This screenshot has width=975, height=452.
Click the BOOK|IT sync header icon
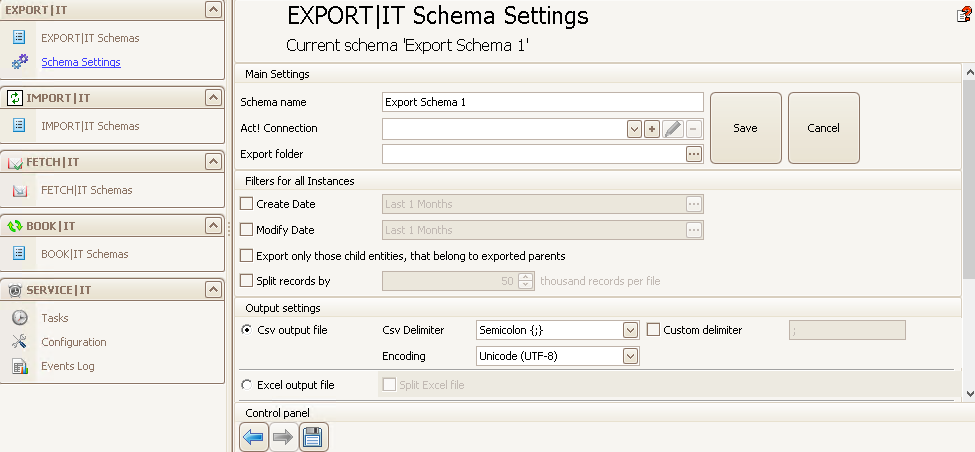click(15, 226)
